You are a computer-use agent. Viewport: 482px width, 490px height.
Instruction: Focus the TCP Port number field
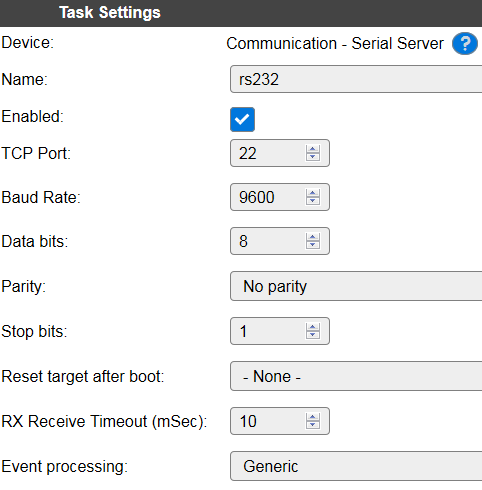[x=267, y=153]
